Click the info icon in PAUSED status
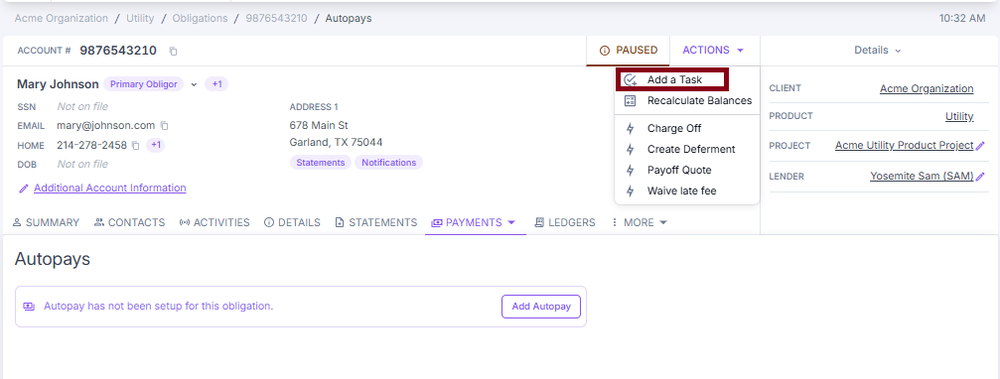This screenshot has height=379, width=1000. (x=605, y=50)
